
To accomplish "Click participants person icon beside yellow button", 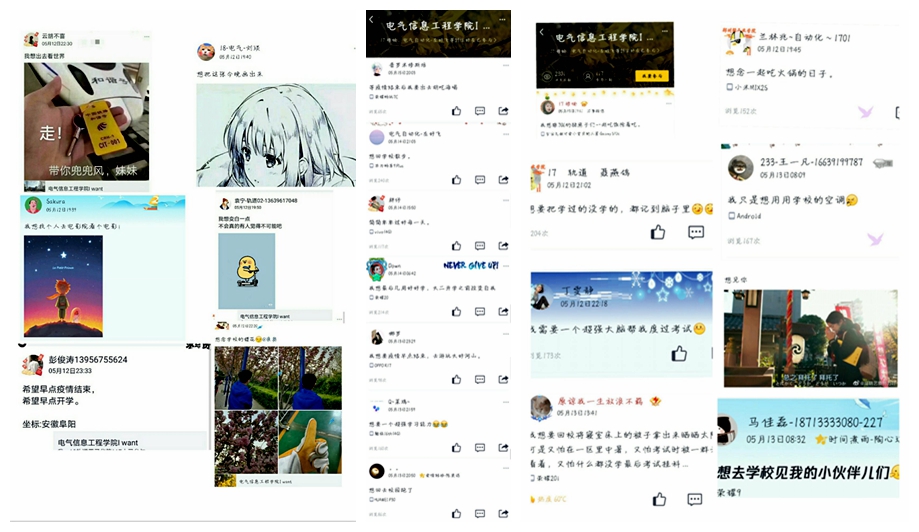I will (x=588, y=76).
